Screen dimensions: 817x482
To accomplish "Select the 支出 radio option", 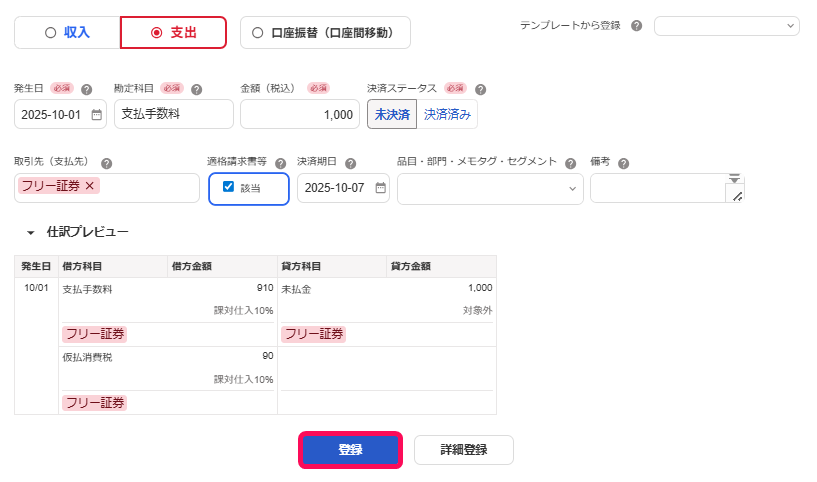I will point(173,33).
